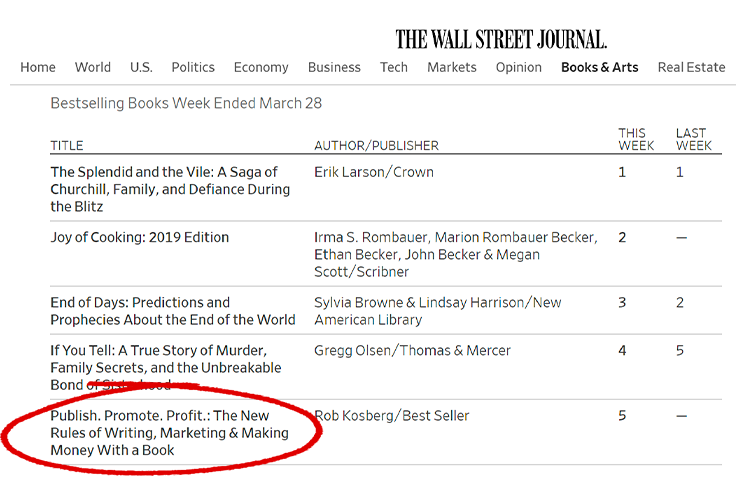Go to the Markets section
Image resolution: width=736 pixels, height=500 pixels.
click(x=452, y=68)
